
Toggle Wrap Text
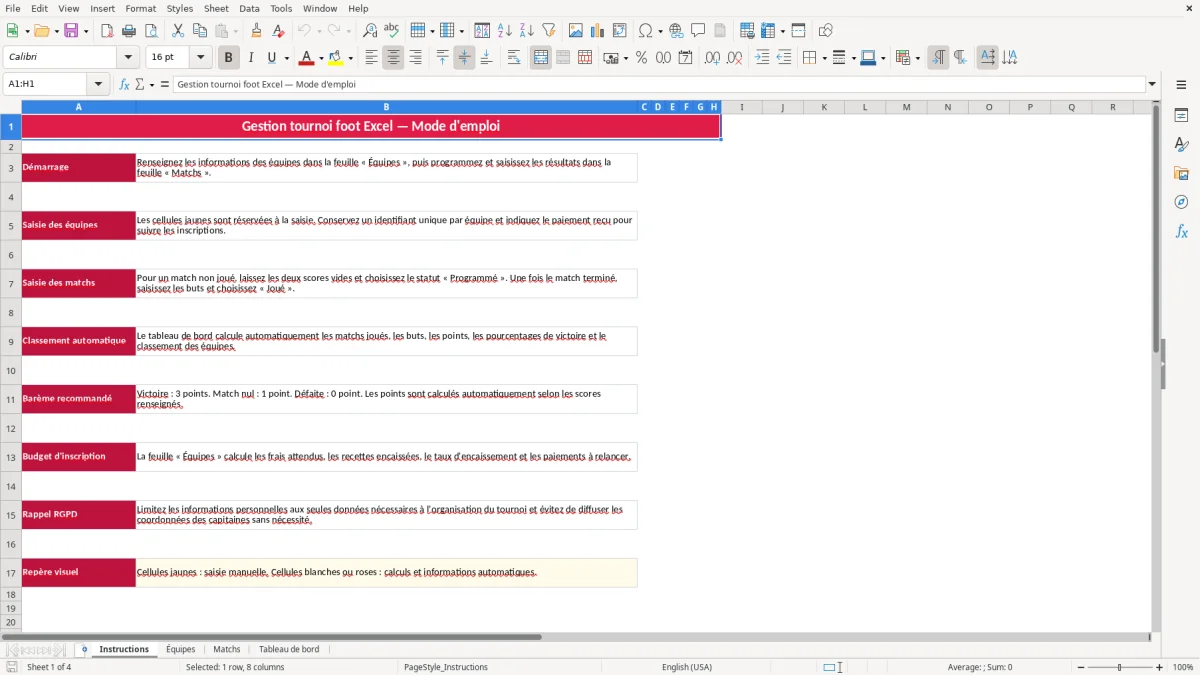point(513,58)
